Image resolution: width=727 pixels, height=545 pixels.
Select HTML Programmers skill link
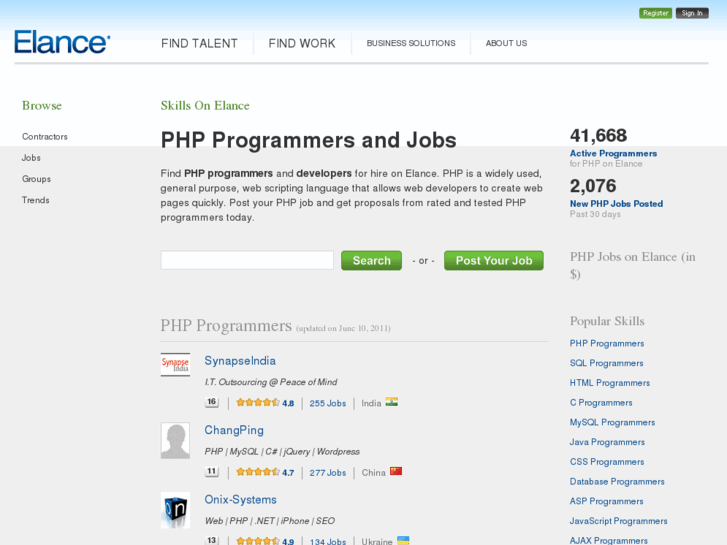(610, 383)
